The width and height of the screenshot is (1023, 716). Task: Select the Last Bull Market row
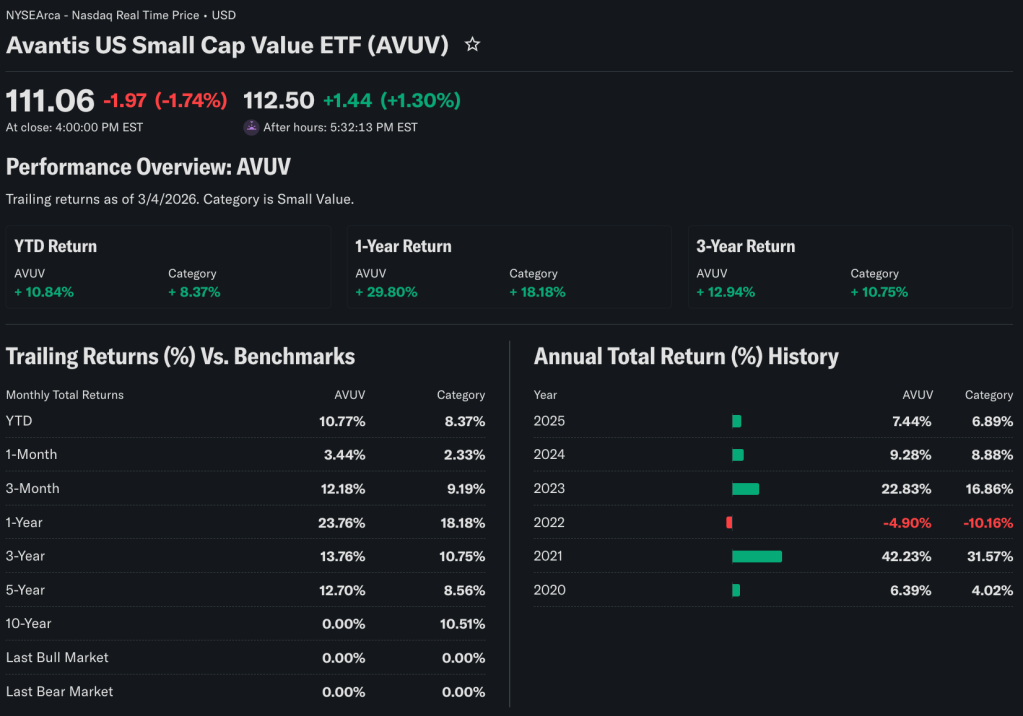point(245,658)
